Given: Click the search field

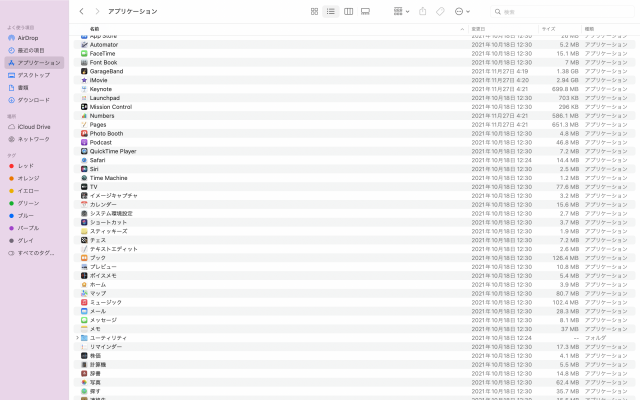Looking at the screenshot, I should coord(562,12).
